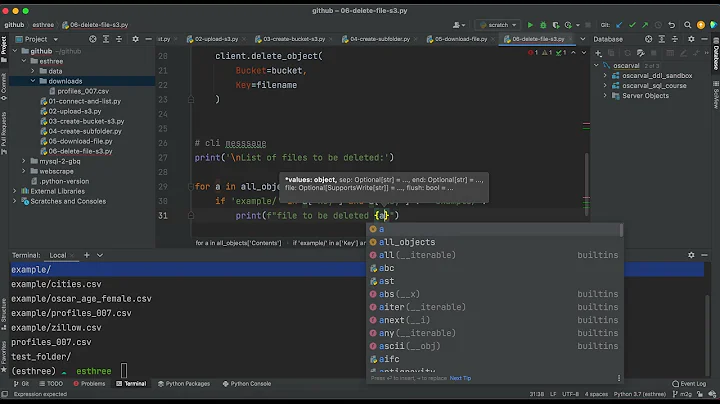Rollback changes with the undo arrow icon

[x=671, y=25]
